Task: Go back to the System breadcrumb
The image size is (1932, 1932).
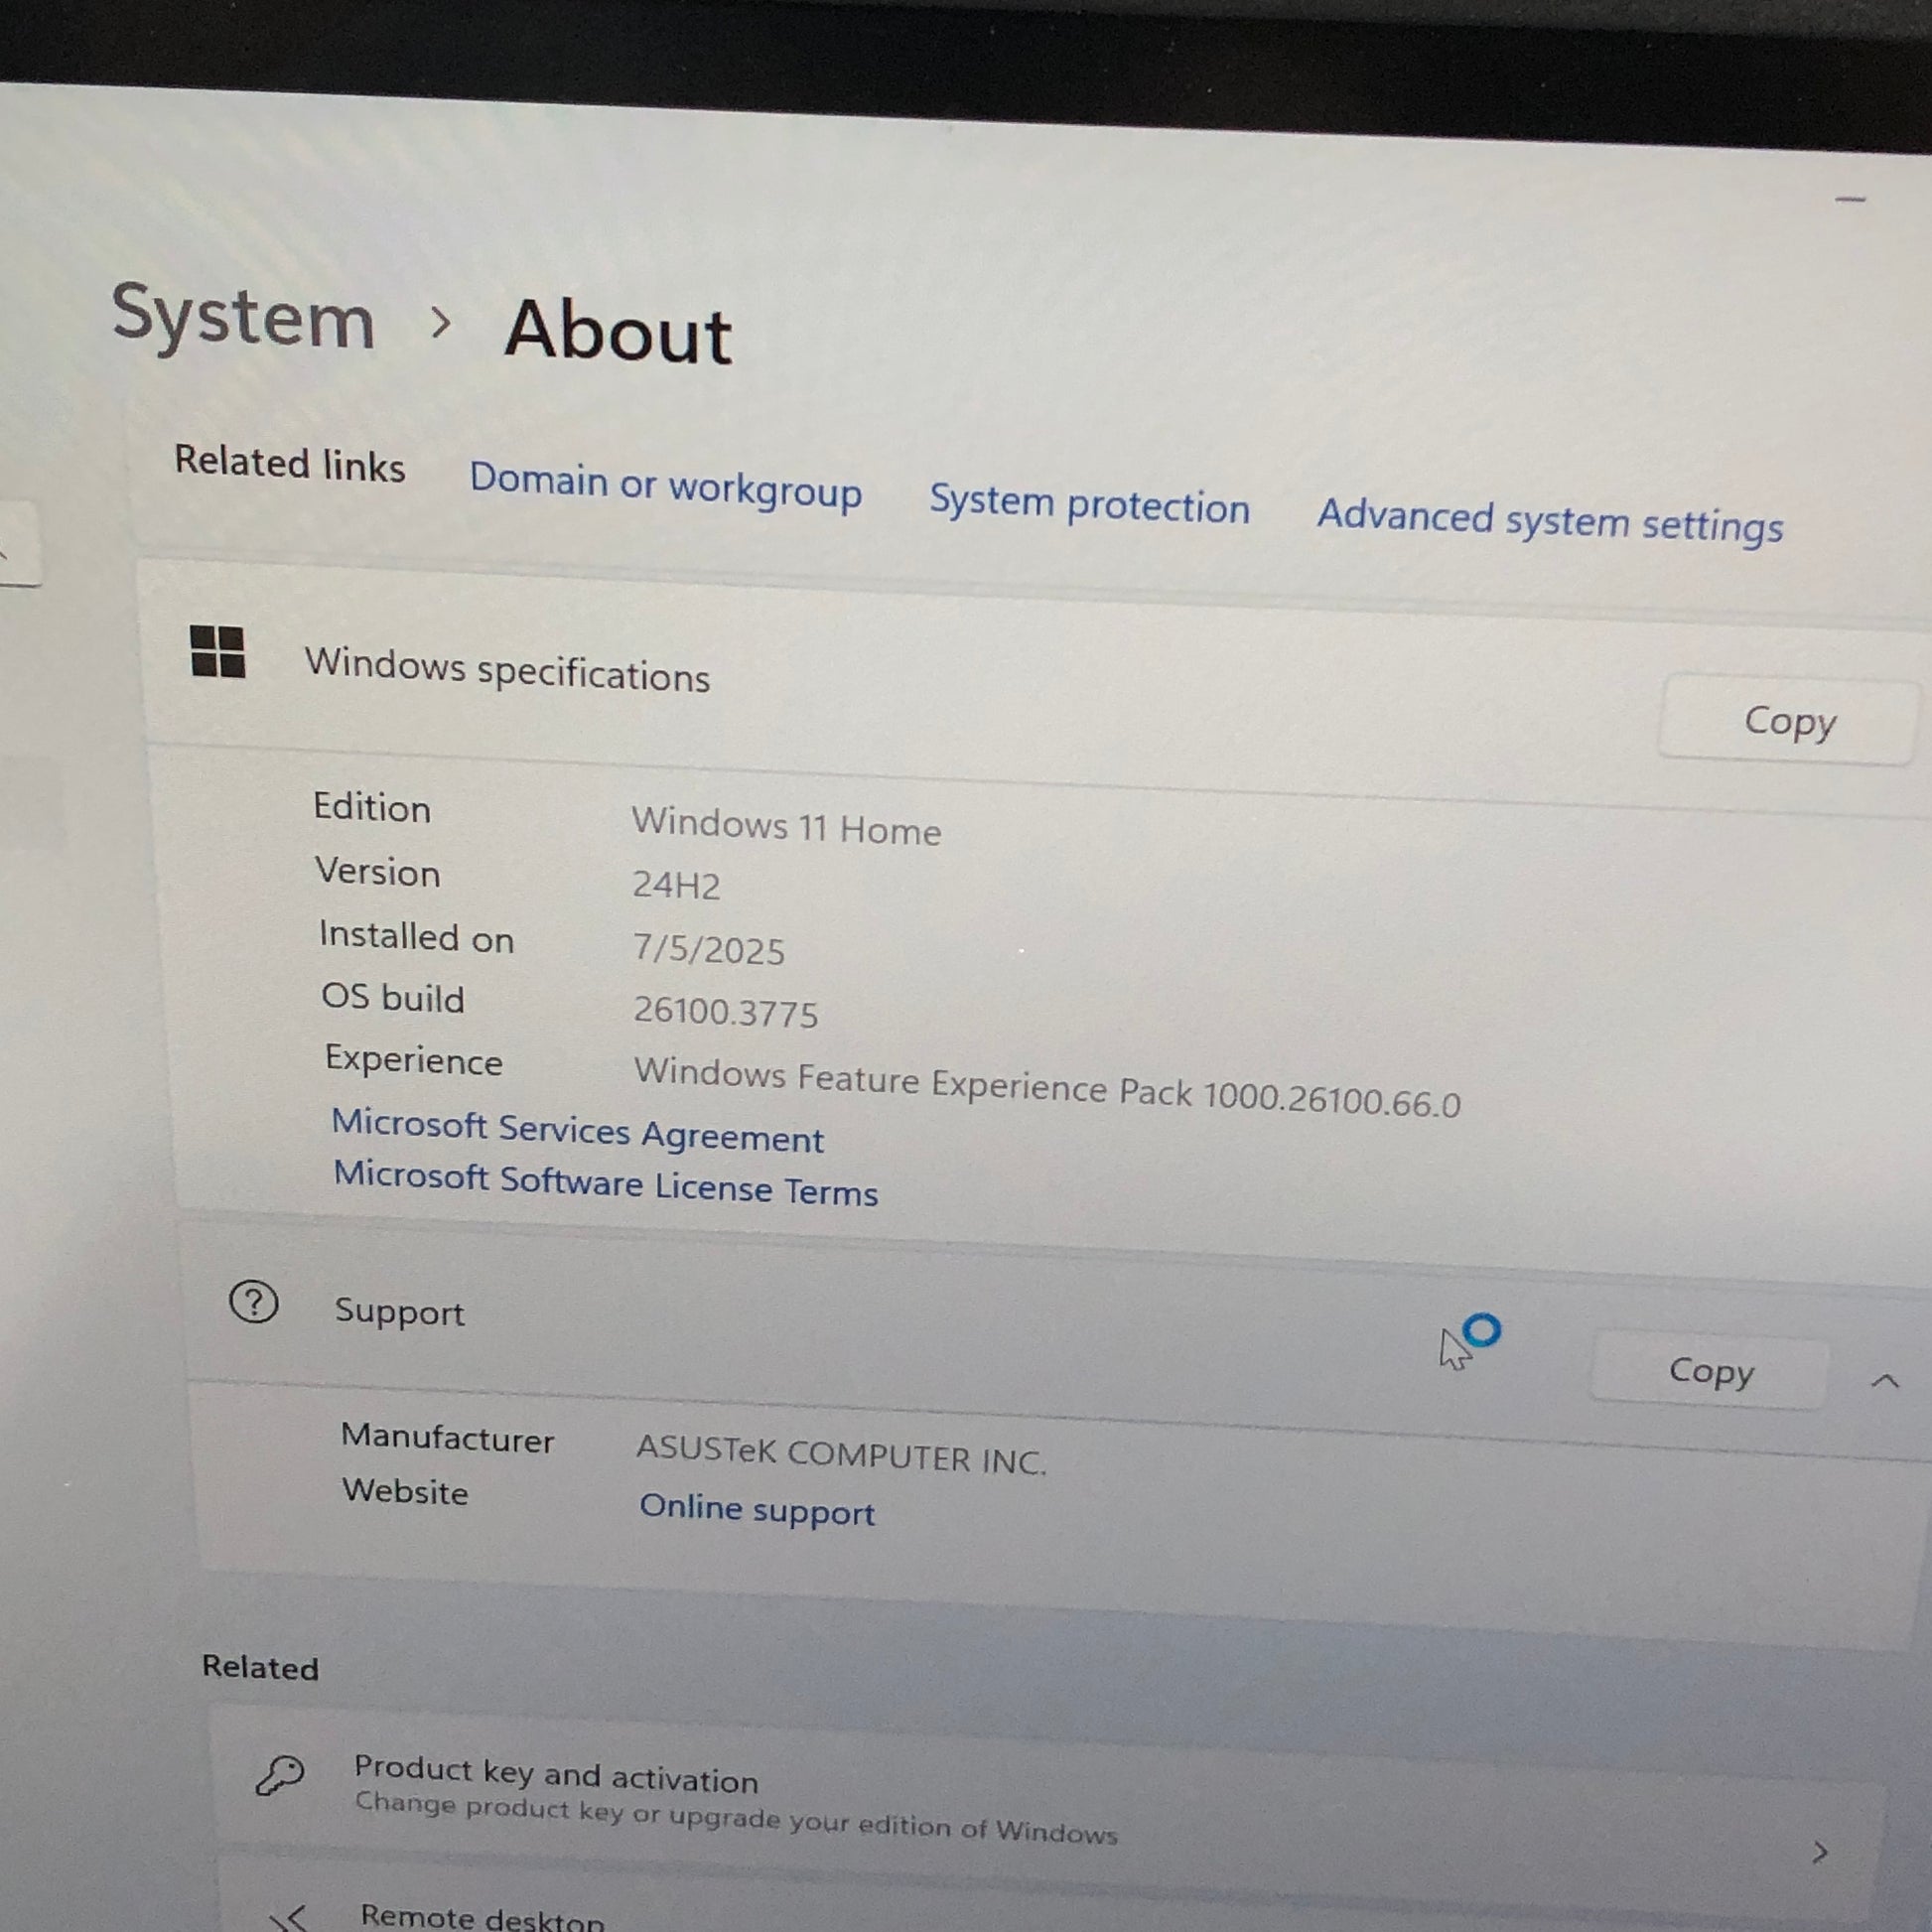Action: coord(243,315)
